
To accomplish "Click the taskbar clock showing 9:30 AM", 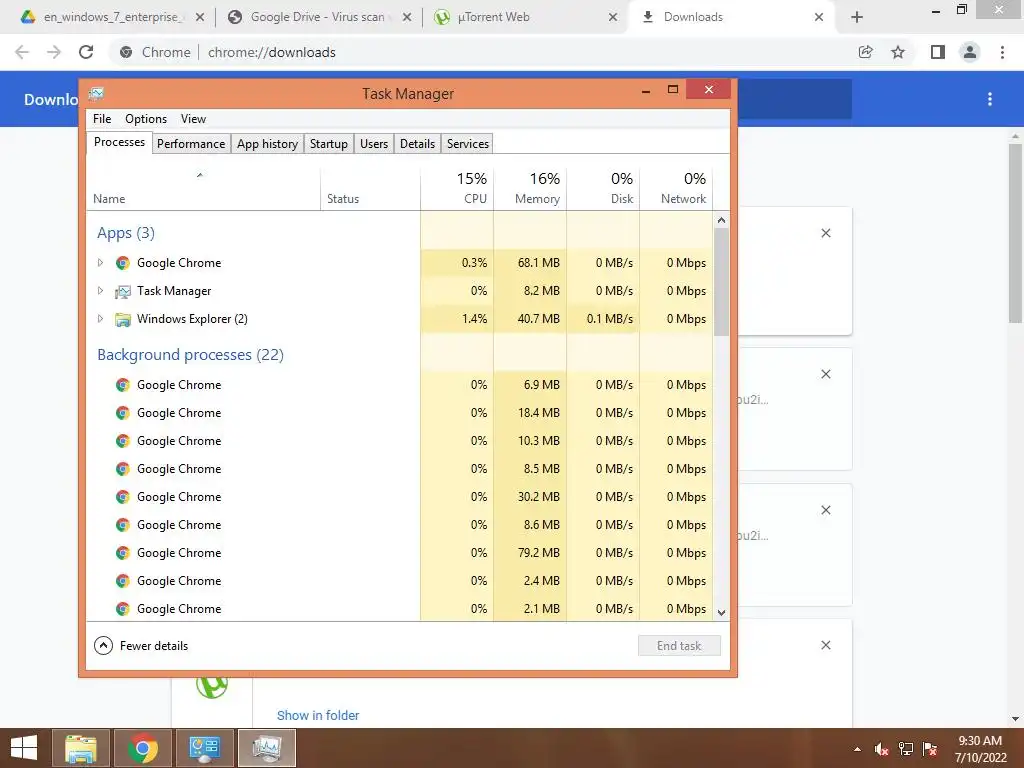I will click(980, 749).
